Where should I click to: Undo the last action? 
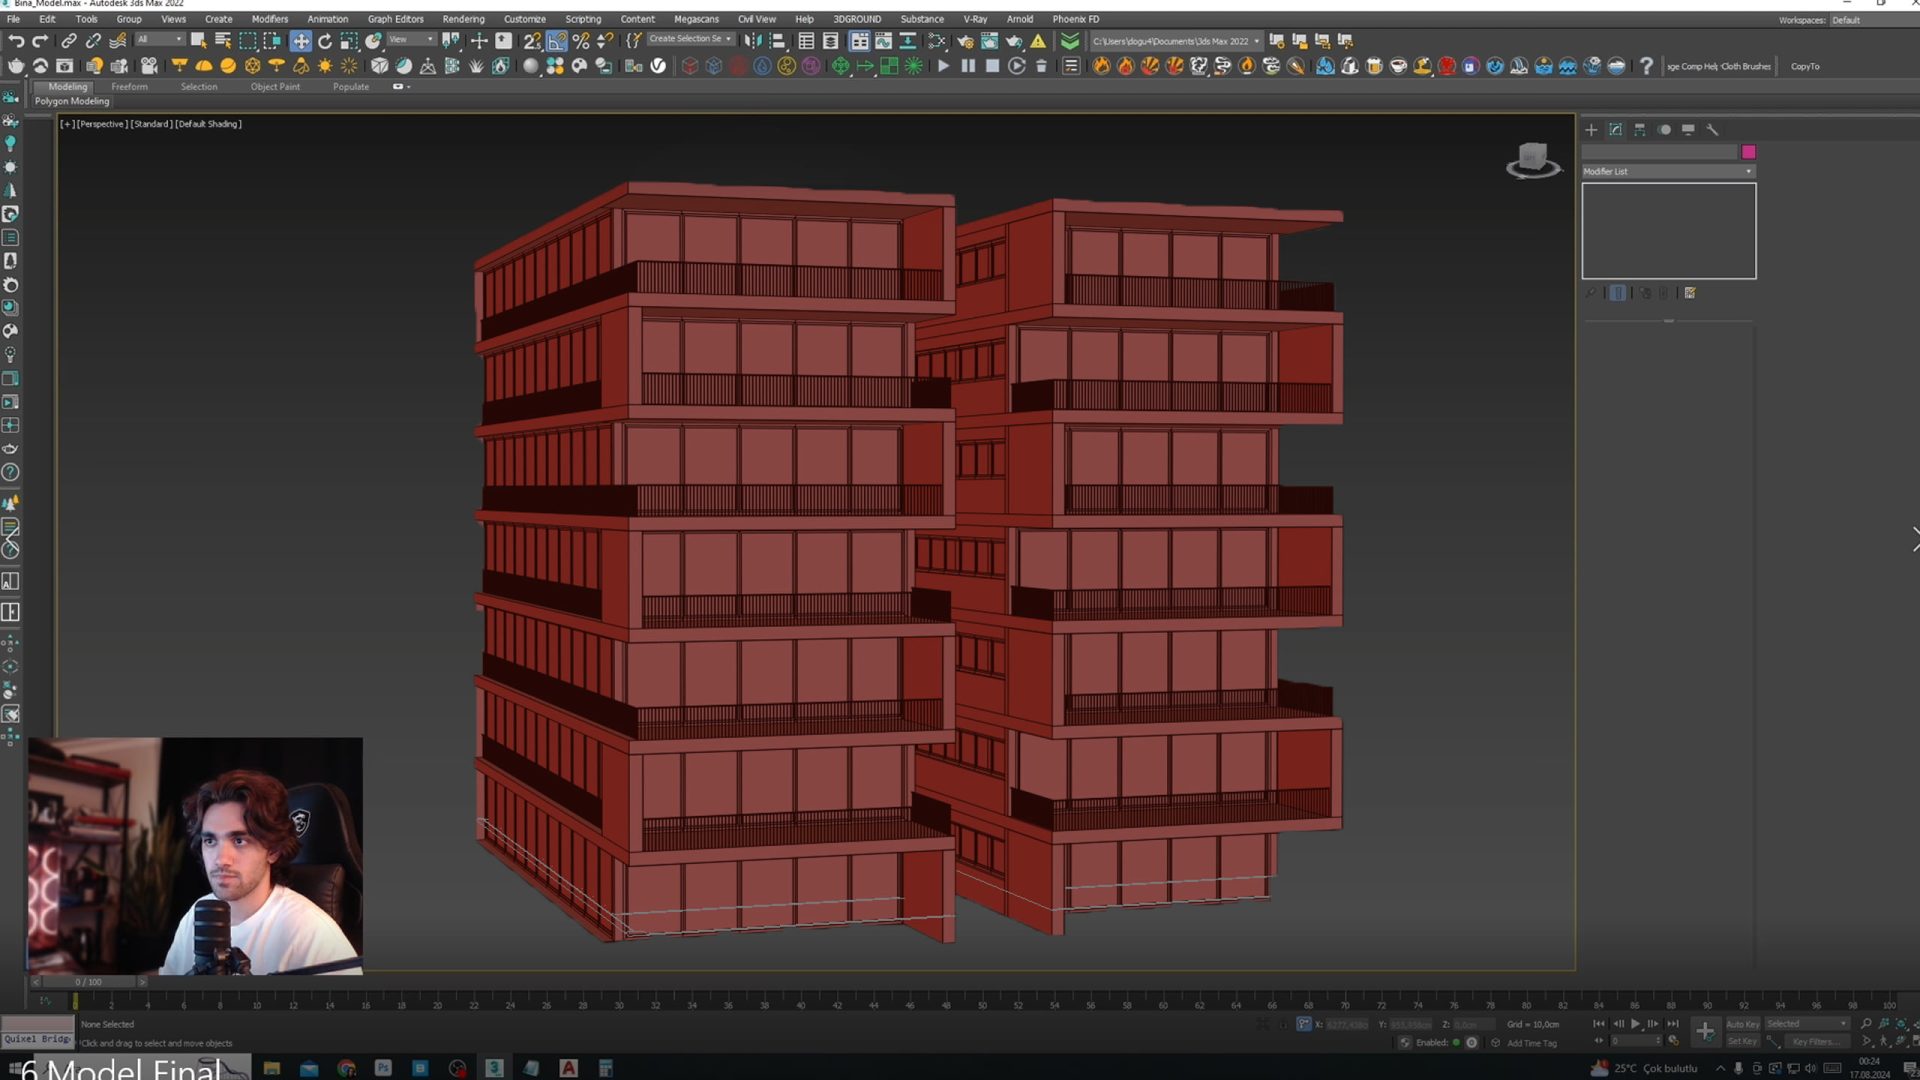tap(16, 41)
